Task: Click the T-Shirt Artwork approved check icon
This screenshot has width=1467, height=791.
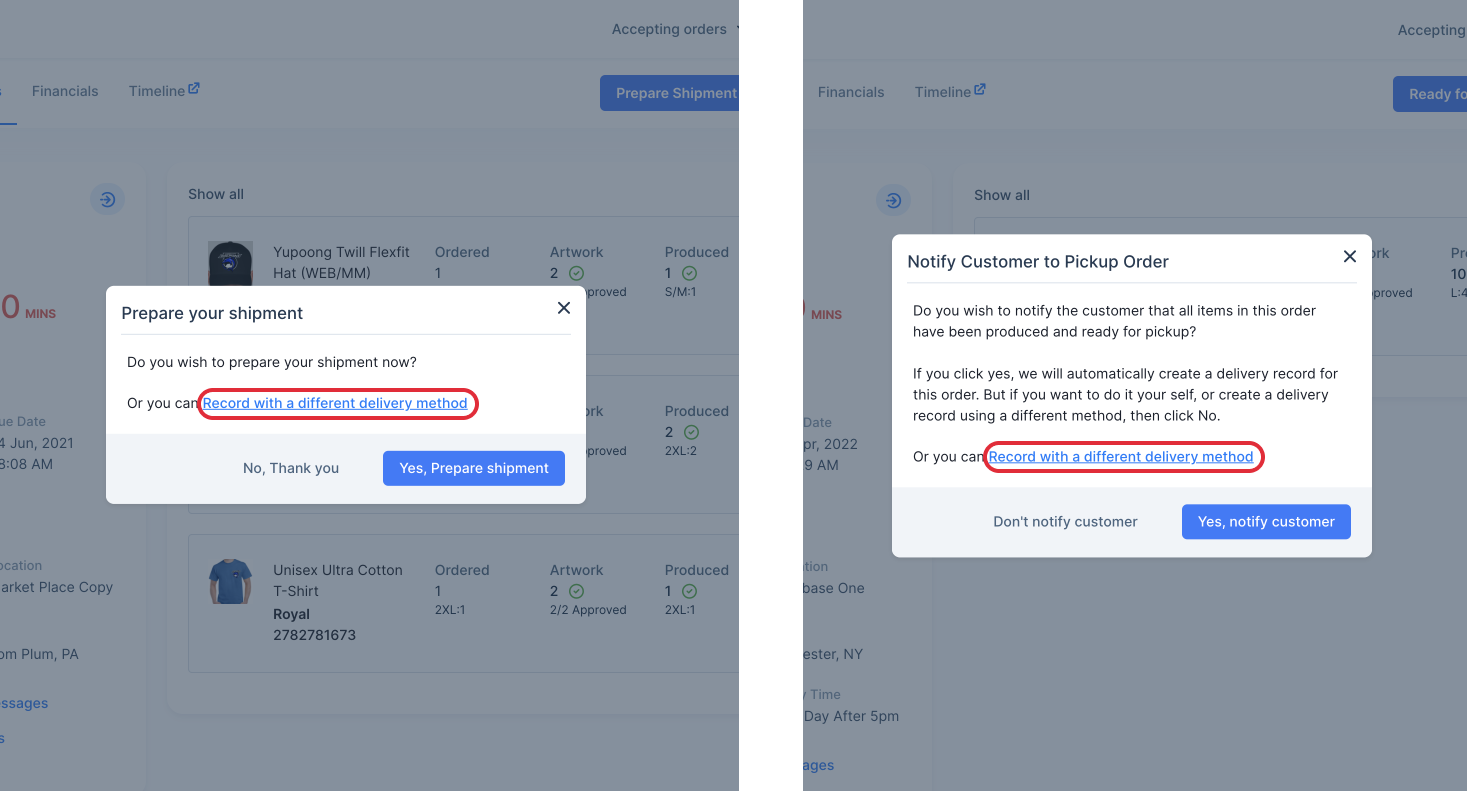Action: [x=576, y=591]
